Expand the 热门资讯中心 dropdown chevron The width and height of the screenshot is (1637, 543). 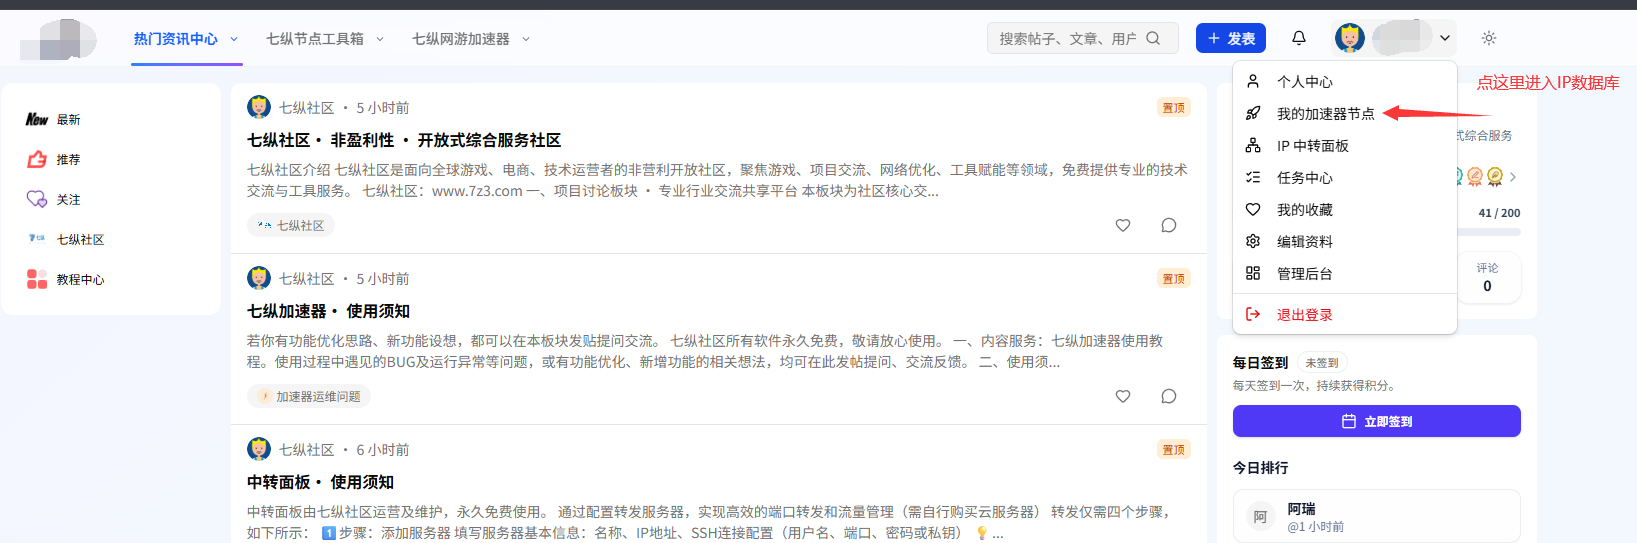click(234, 39)
